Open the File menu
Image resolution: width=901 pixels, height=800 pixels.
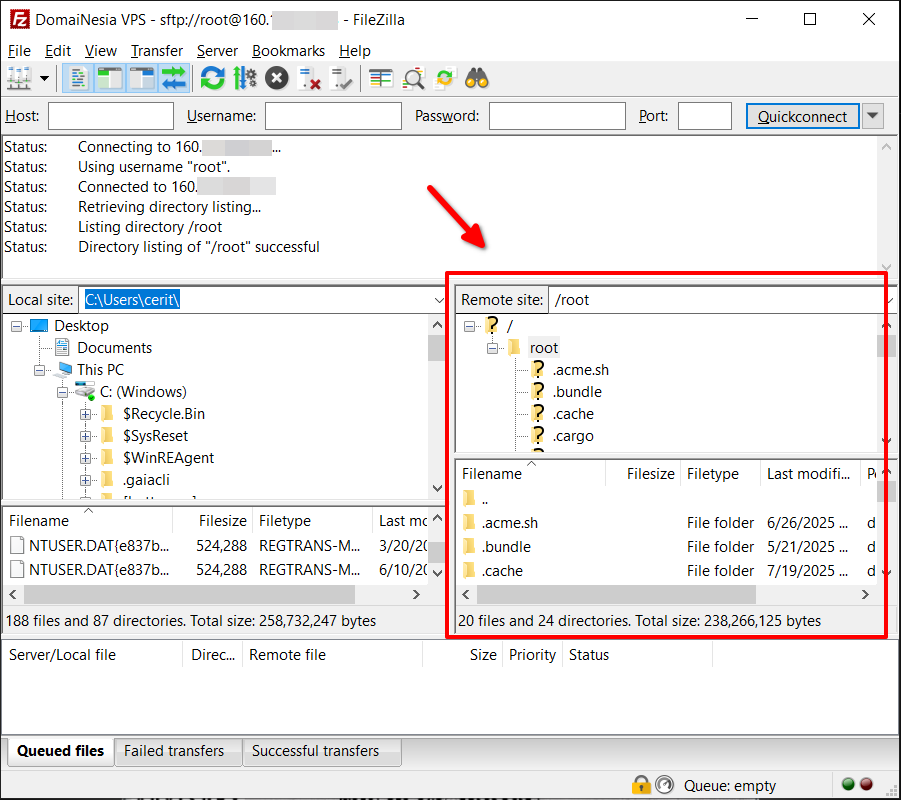coord(19,51)
